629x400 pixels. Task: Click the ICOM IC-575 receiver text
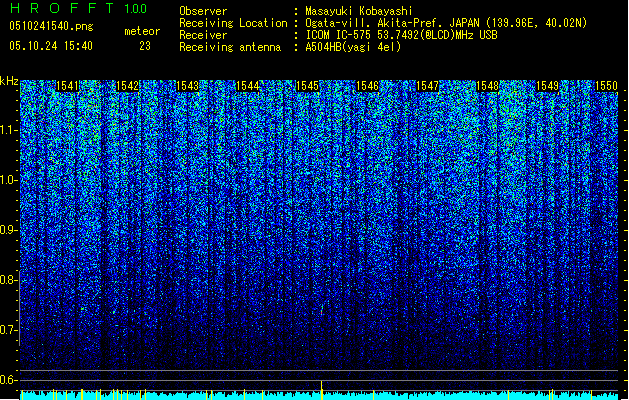click(x=401, y=35)
